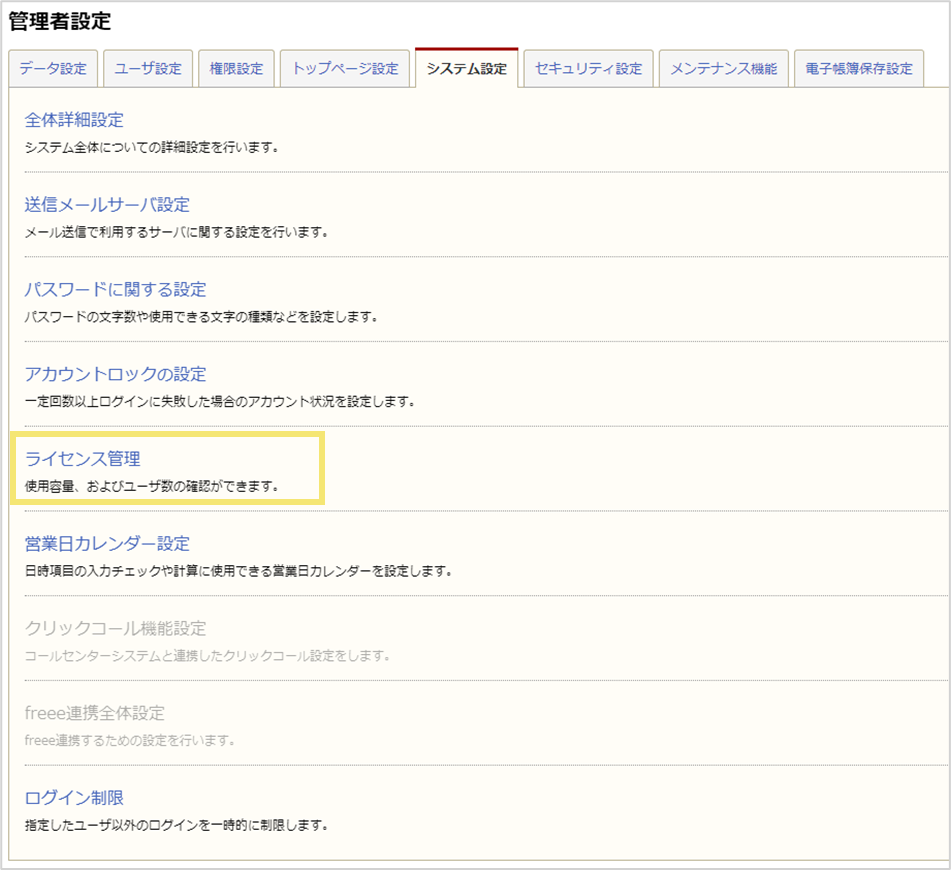Open 営業日カレンダー設定
Image resolution: width=951 pixels, height=870 pixels.
pos(109,543)
